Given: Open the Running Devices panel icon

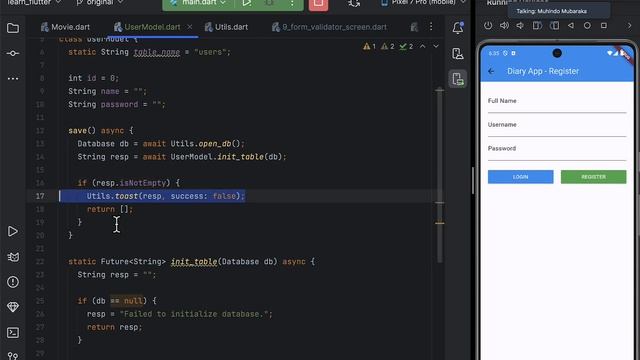Looking at the screenshot, I should click(458, 79).
